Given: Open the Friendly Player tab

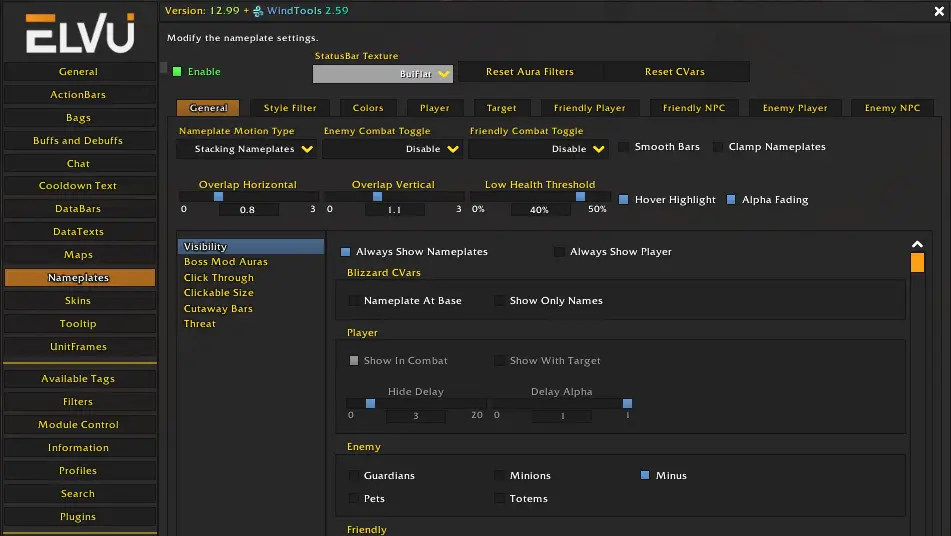Looking at the screenshot, I should pos(590,108).
